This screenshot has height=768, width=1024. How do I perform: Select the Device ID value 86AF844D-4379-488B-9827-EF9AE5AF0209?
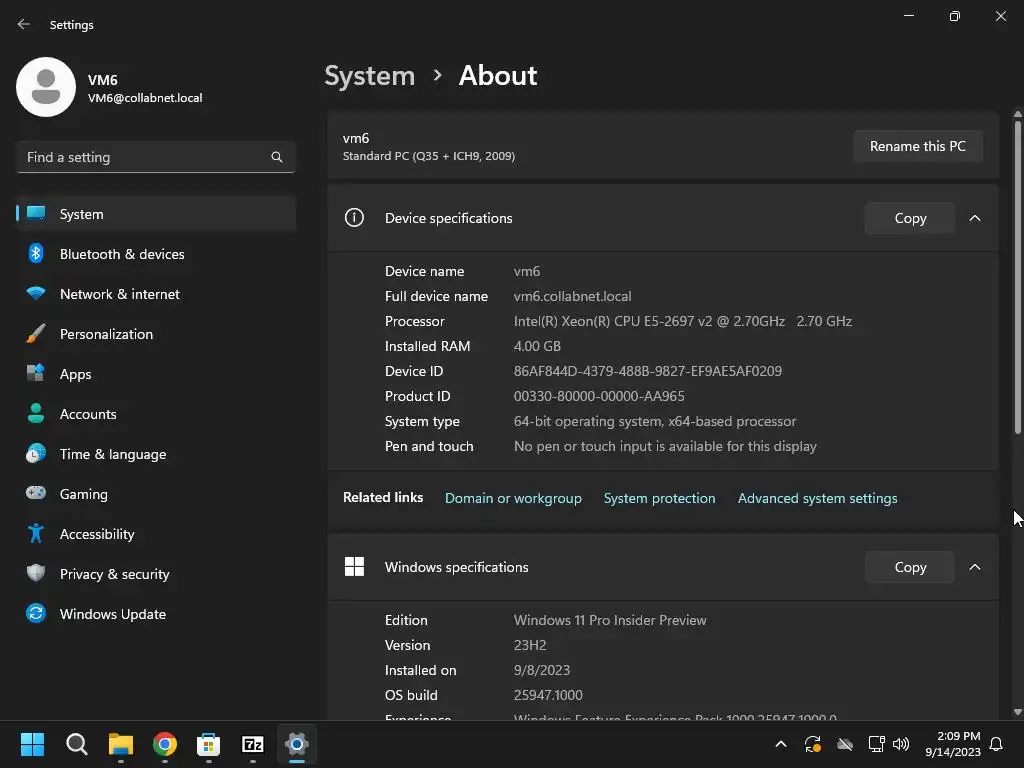(x=648, y=371)
